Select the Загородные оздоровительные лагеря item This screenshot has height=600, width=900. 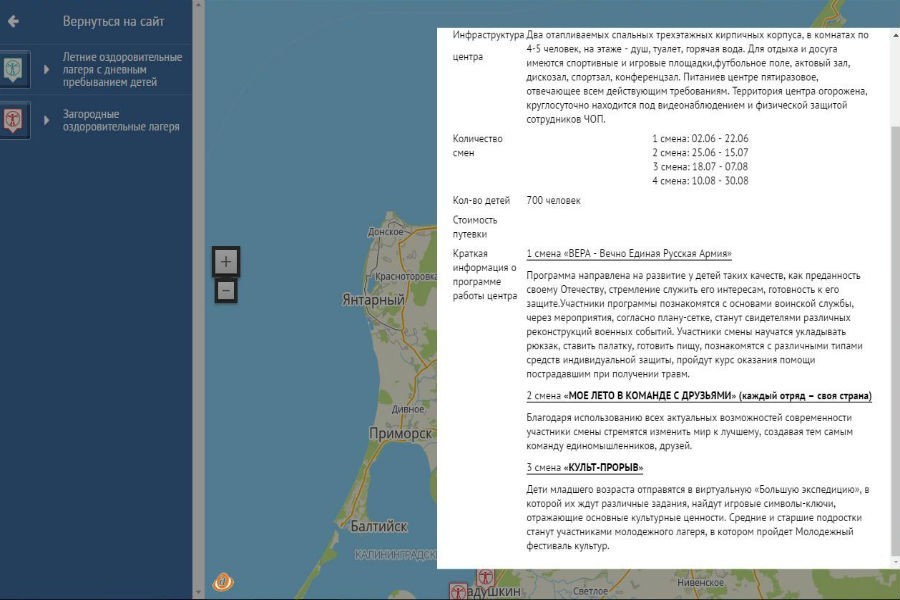(x=121, y=121)
